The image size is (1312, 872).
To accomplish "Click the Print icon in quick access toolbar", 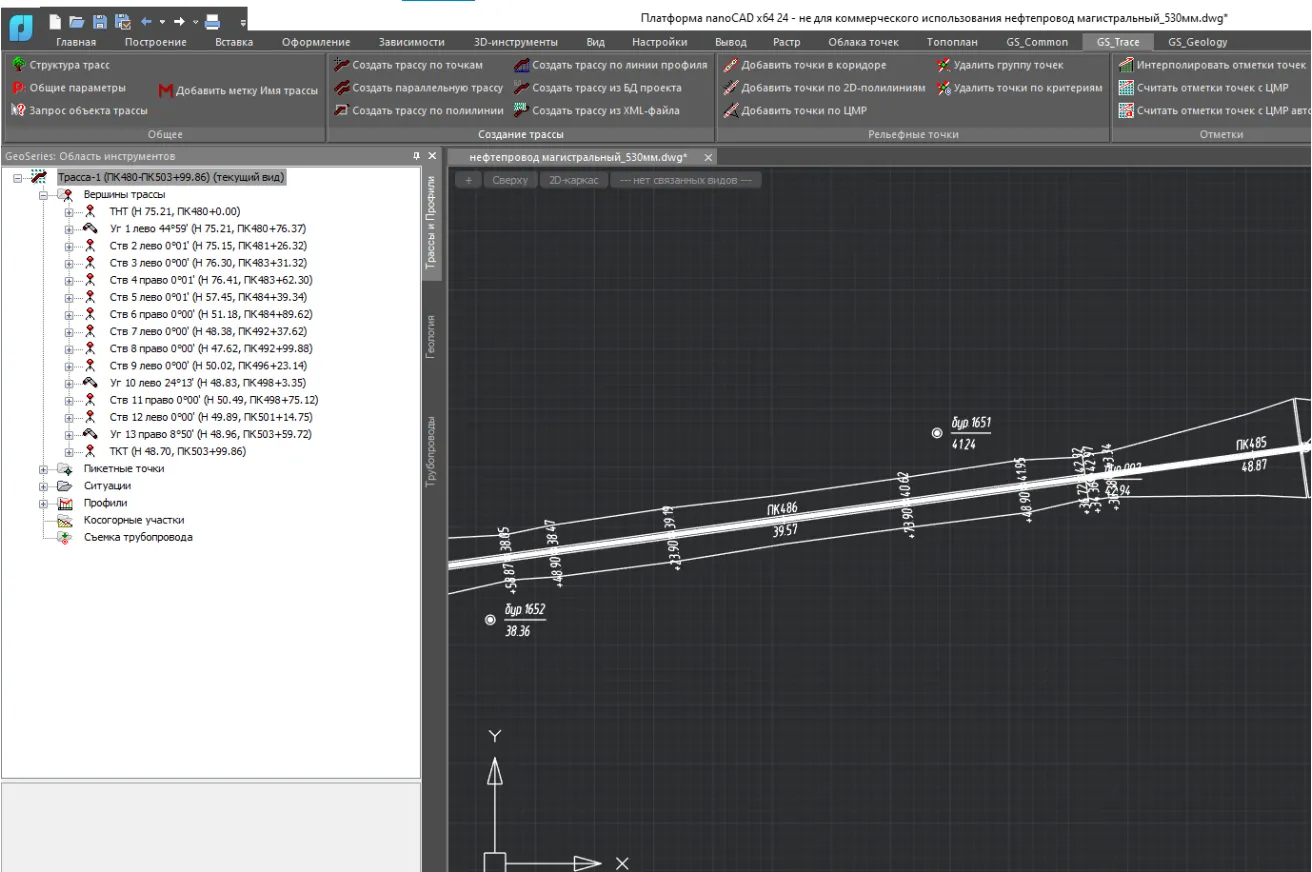I will [x=212, y=21].
